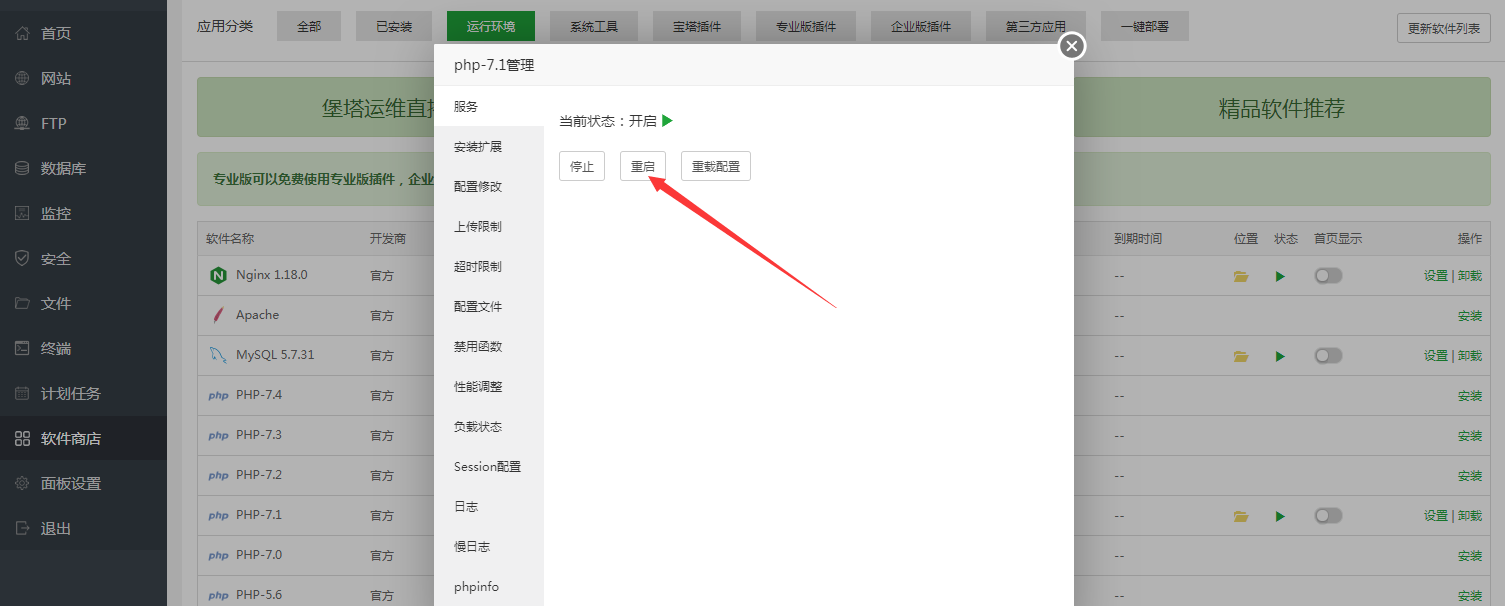
Task: Click 安装 link for Apache row
Action: click(1470, 316)
